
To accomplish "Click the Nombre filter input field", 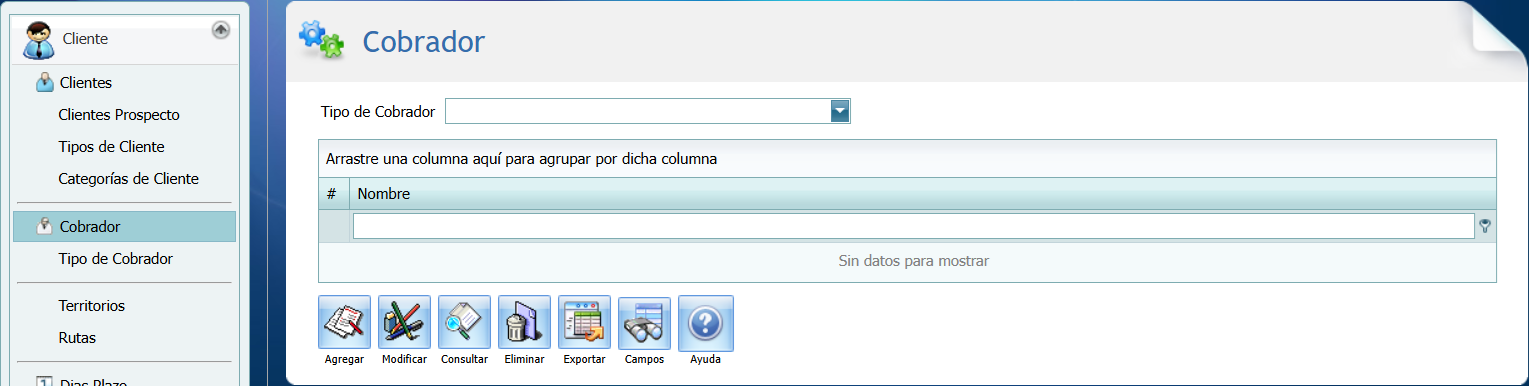I will pos(913,227).
